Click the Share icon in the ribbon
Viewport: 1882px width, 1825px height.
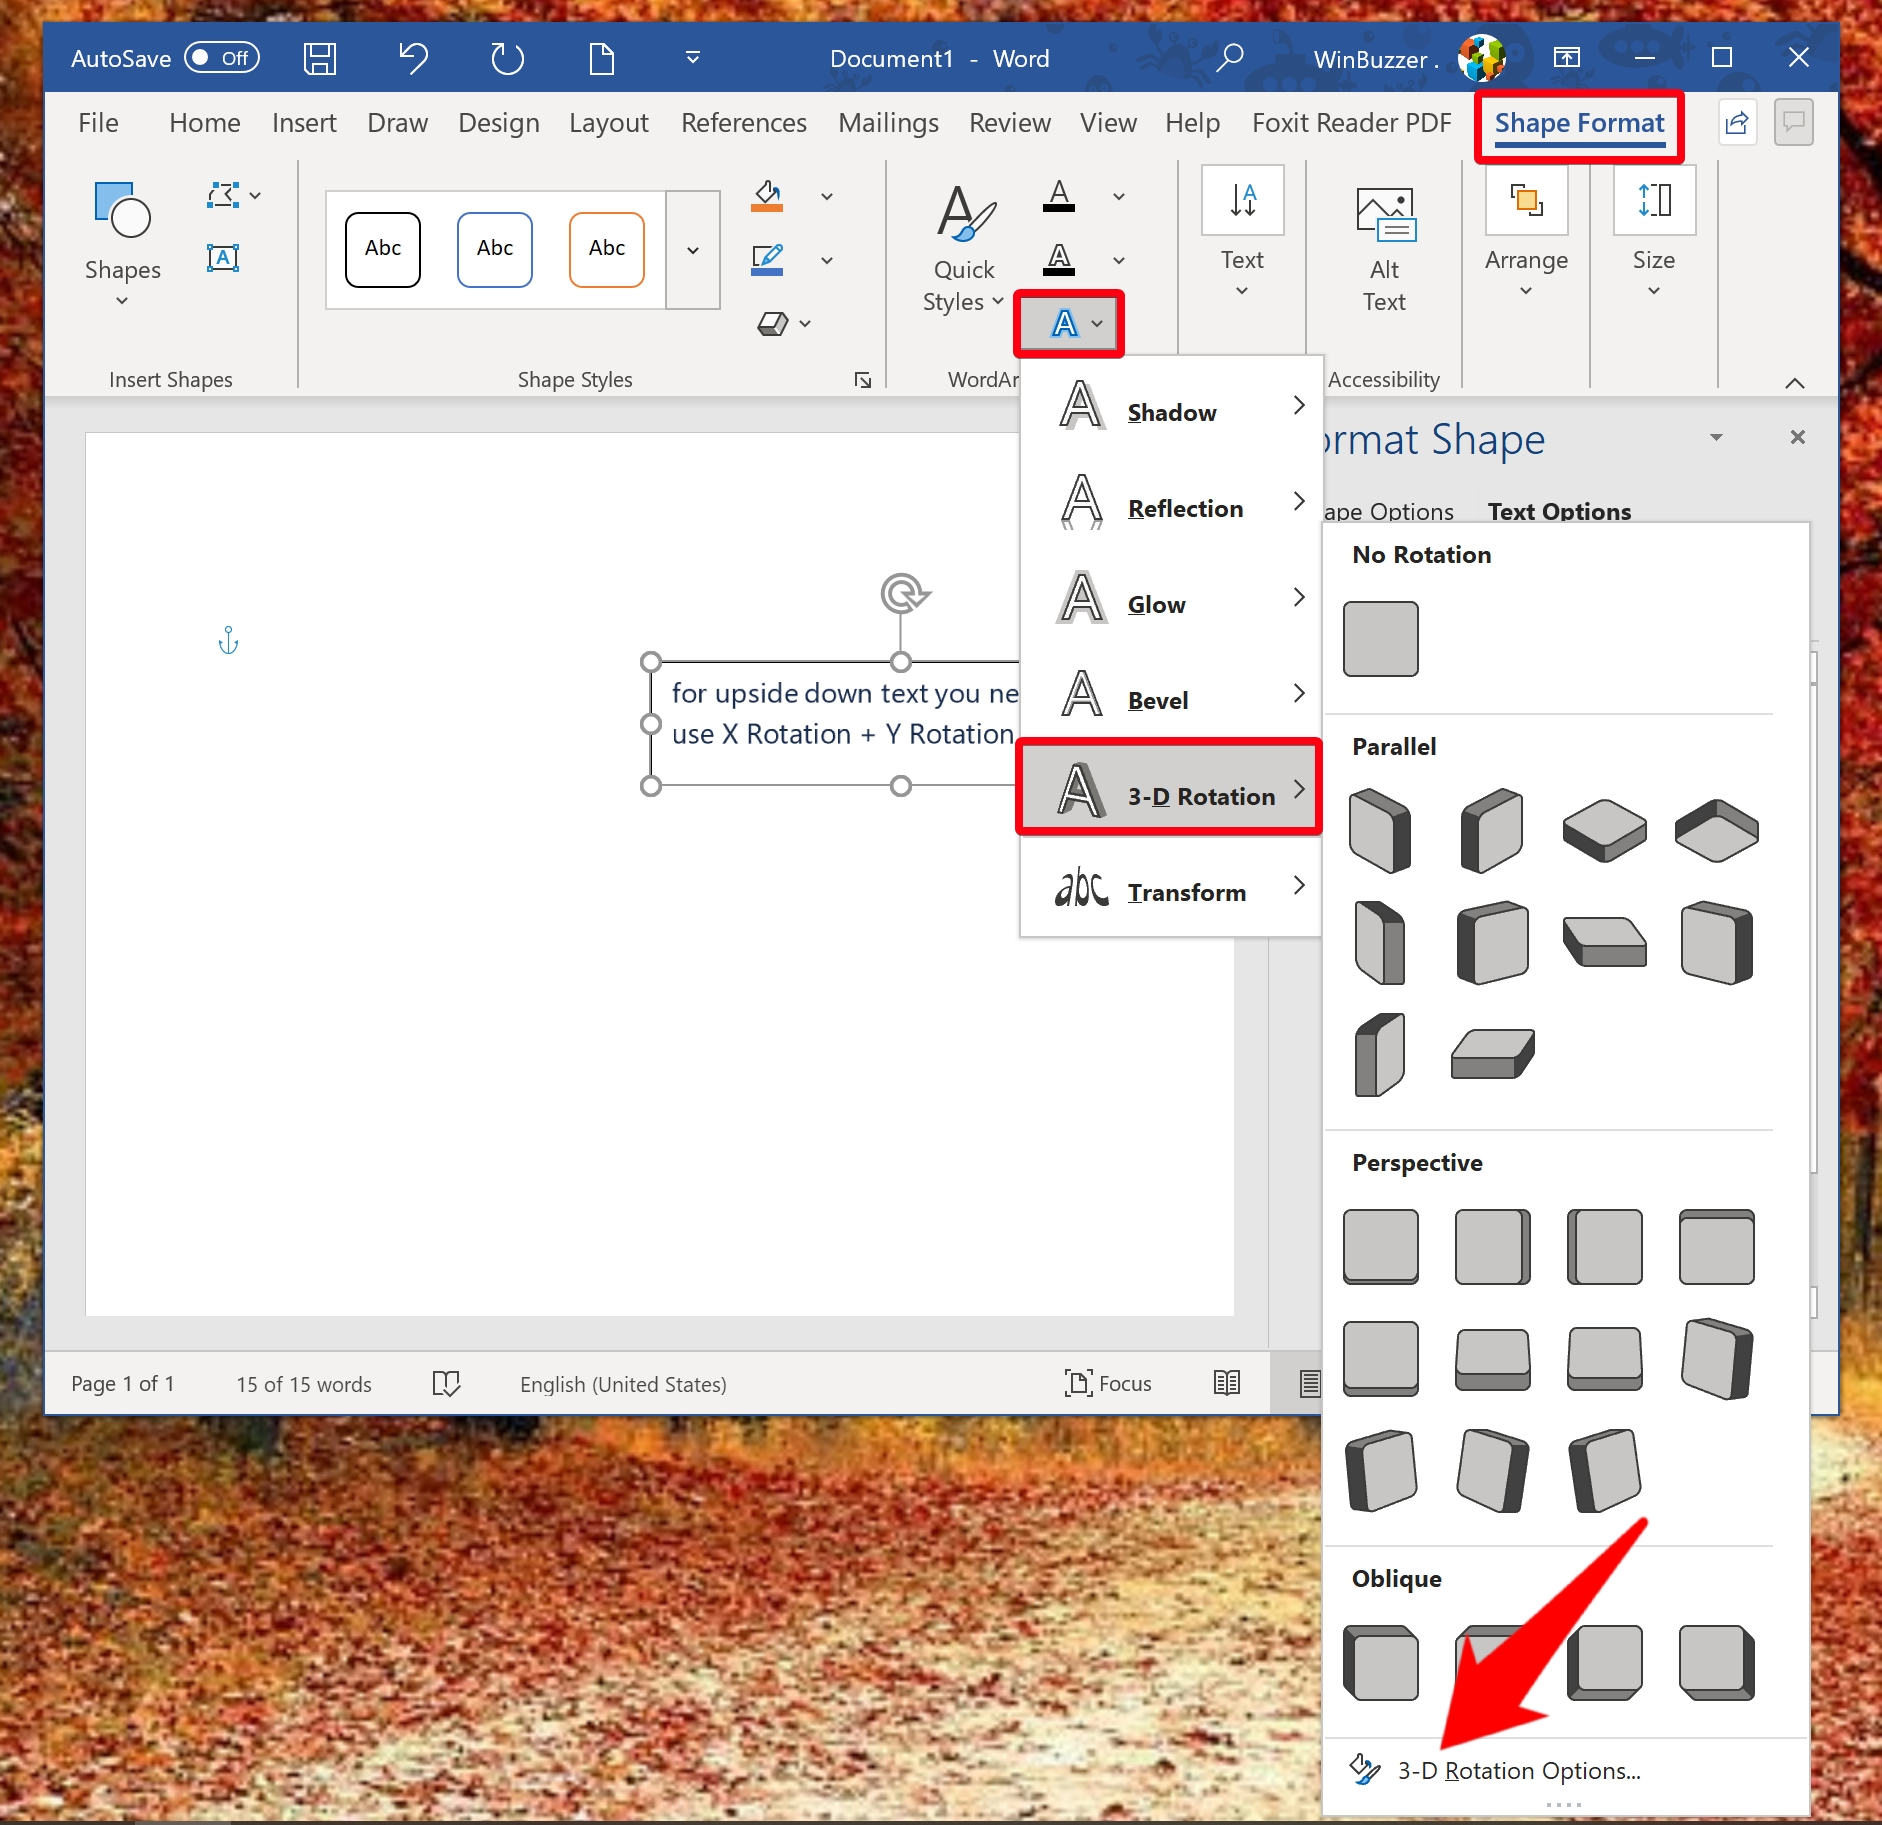[1737, 123]
